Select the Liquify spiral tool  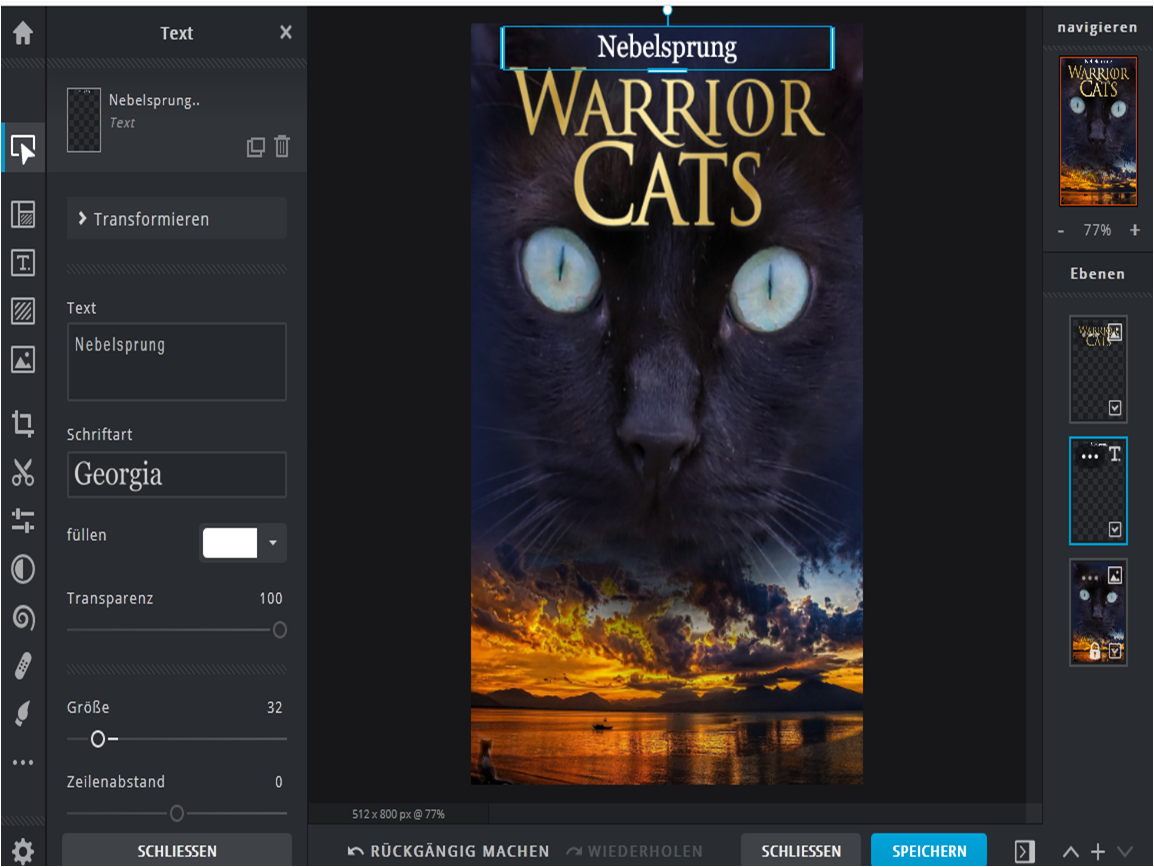[23, 617]
